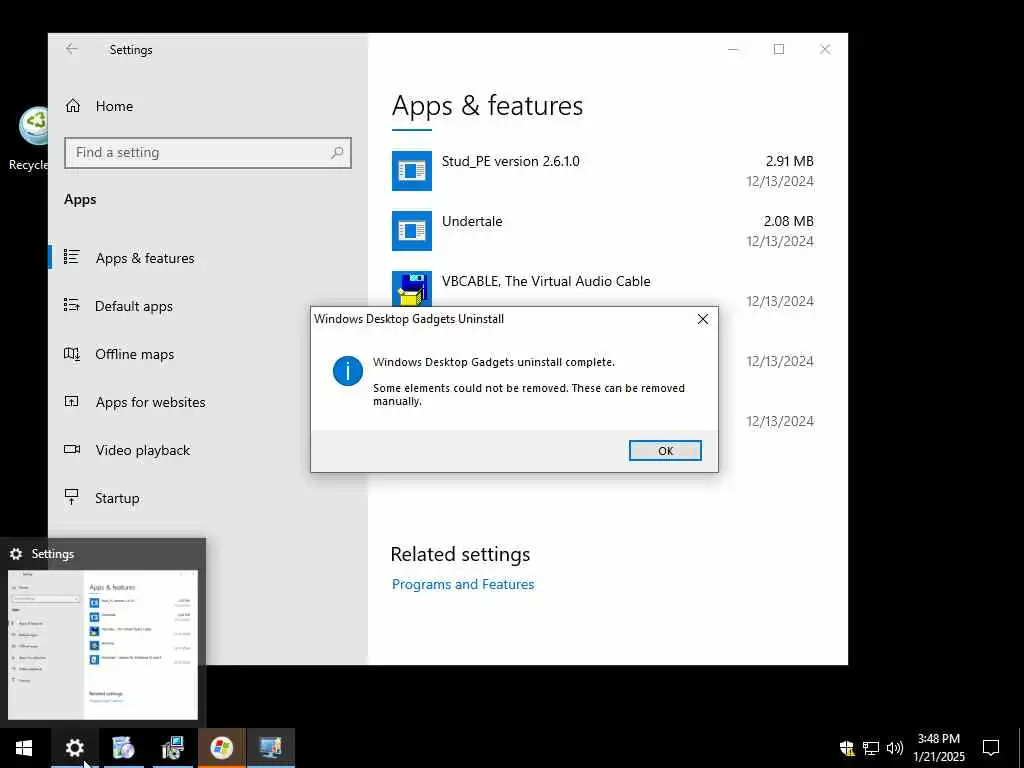Minimize the Settings window
This screenshot has height=768, width=1024.
733,49
